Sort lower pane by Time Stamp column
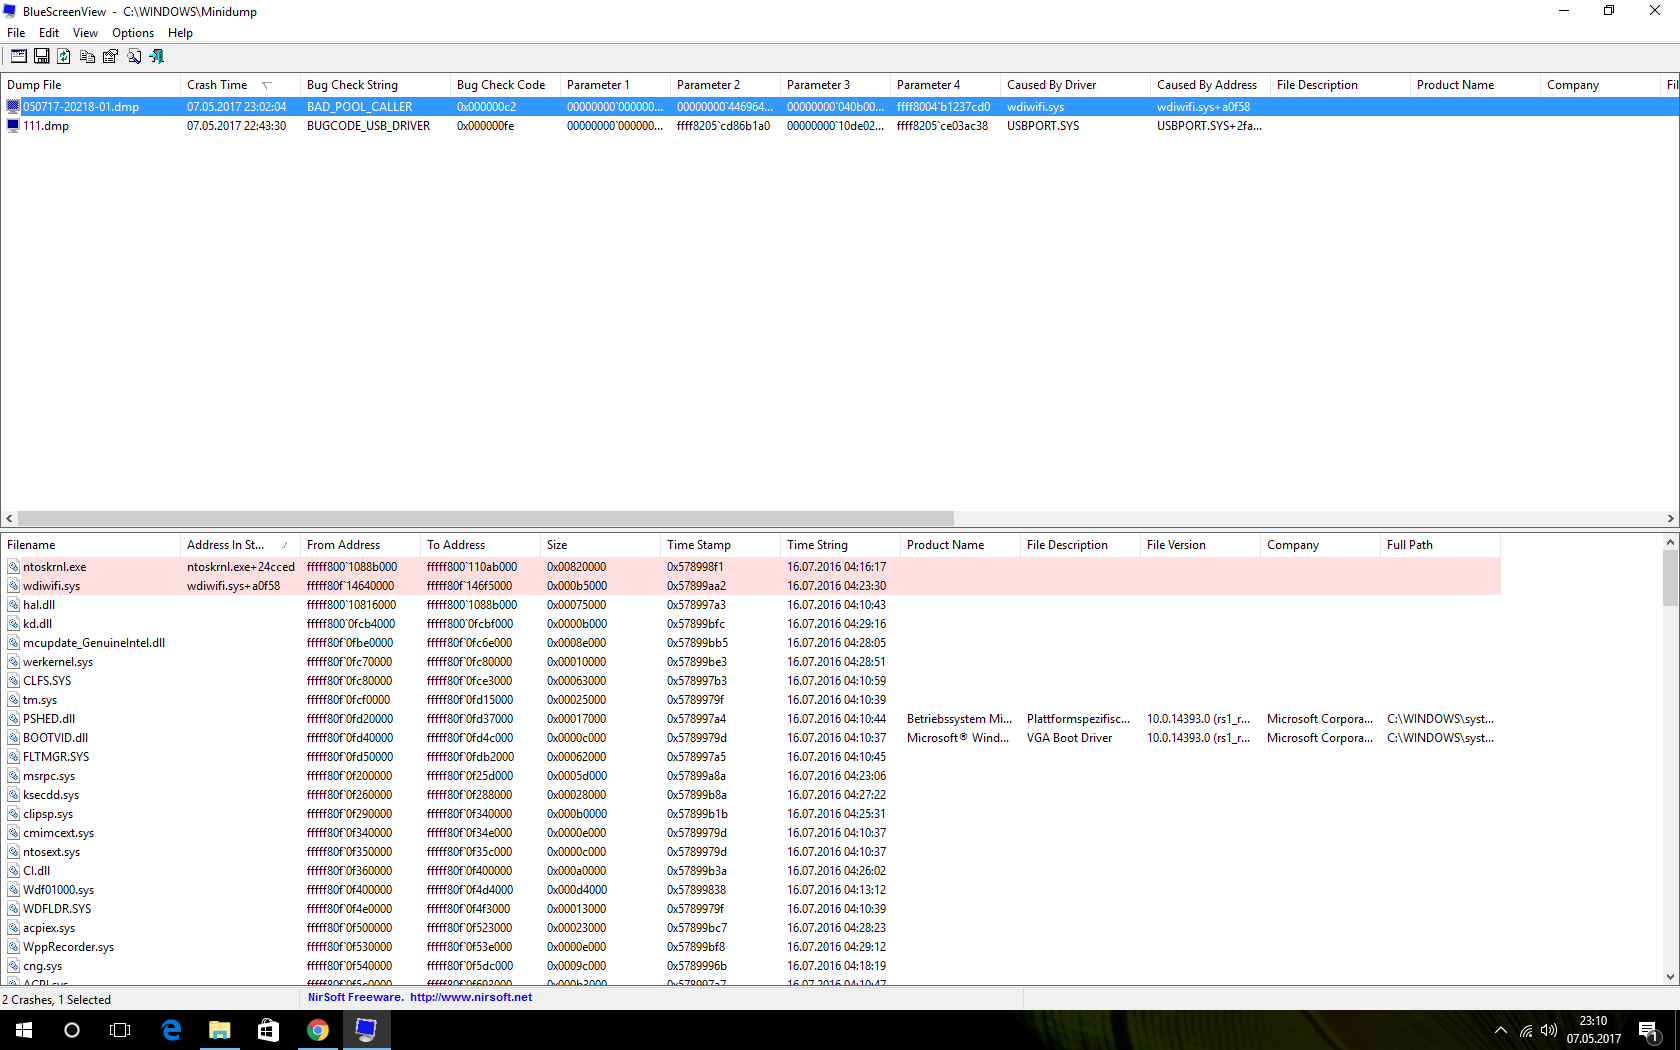This screenshot has height=1050, width=1680. tap(720, 545)
